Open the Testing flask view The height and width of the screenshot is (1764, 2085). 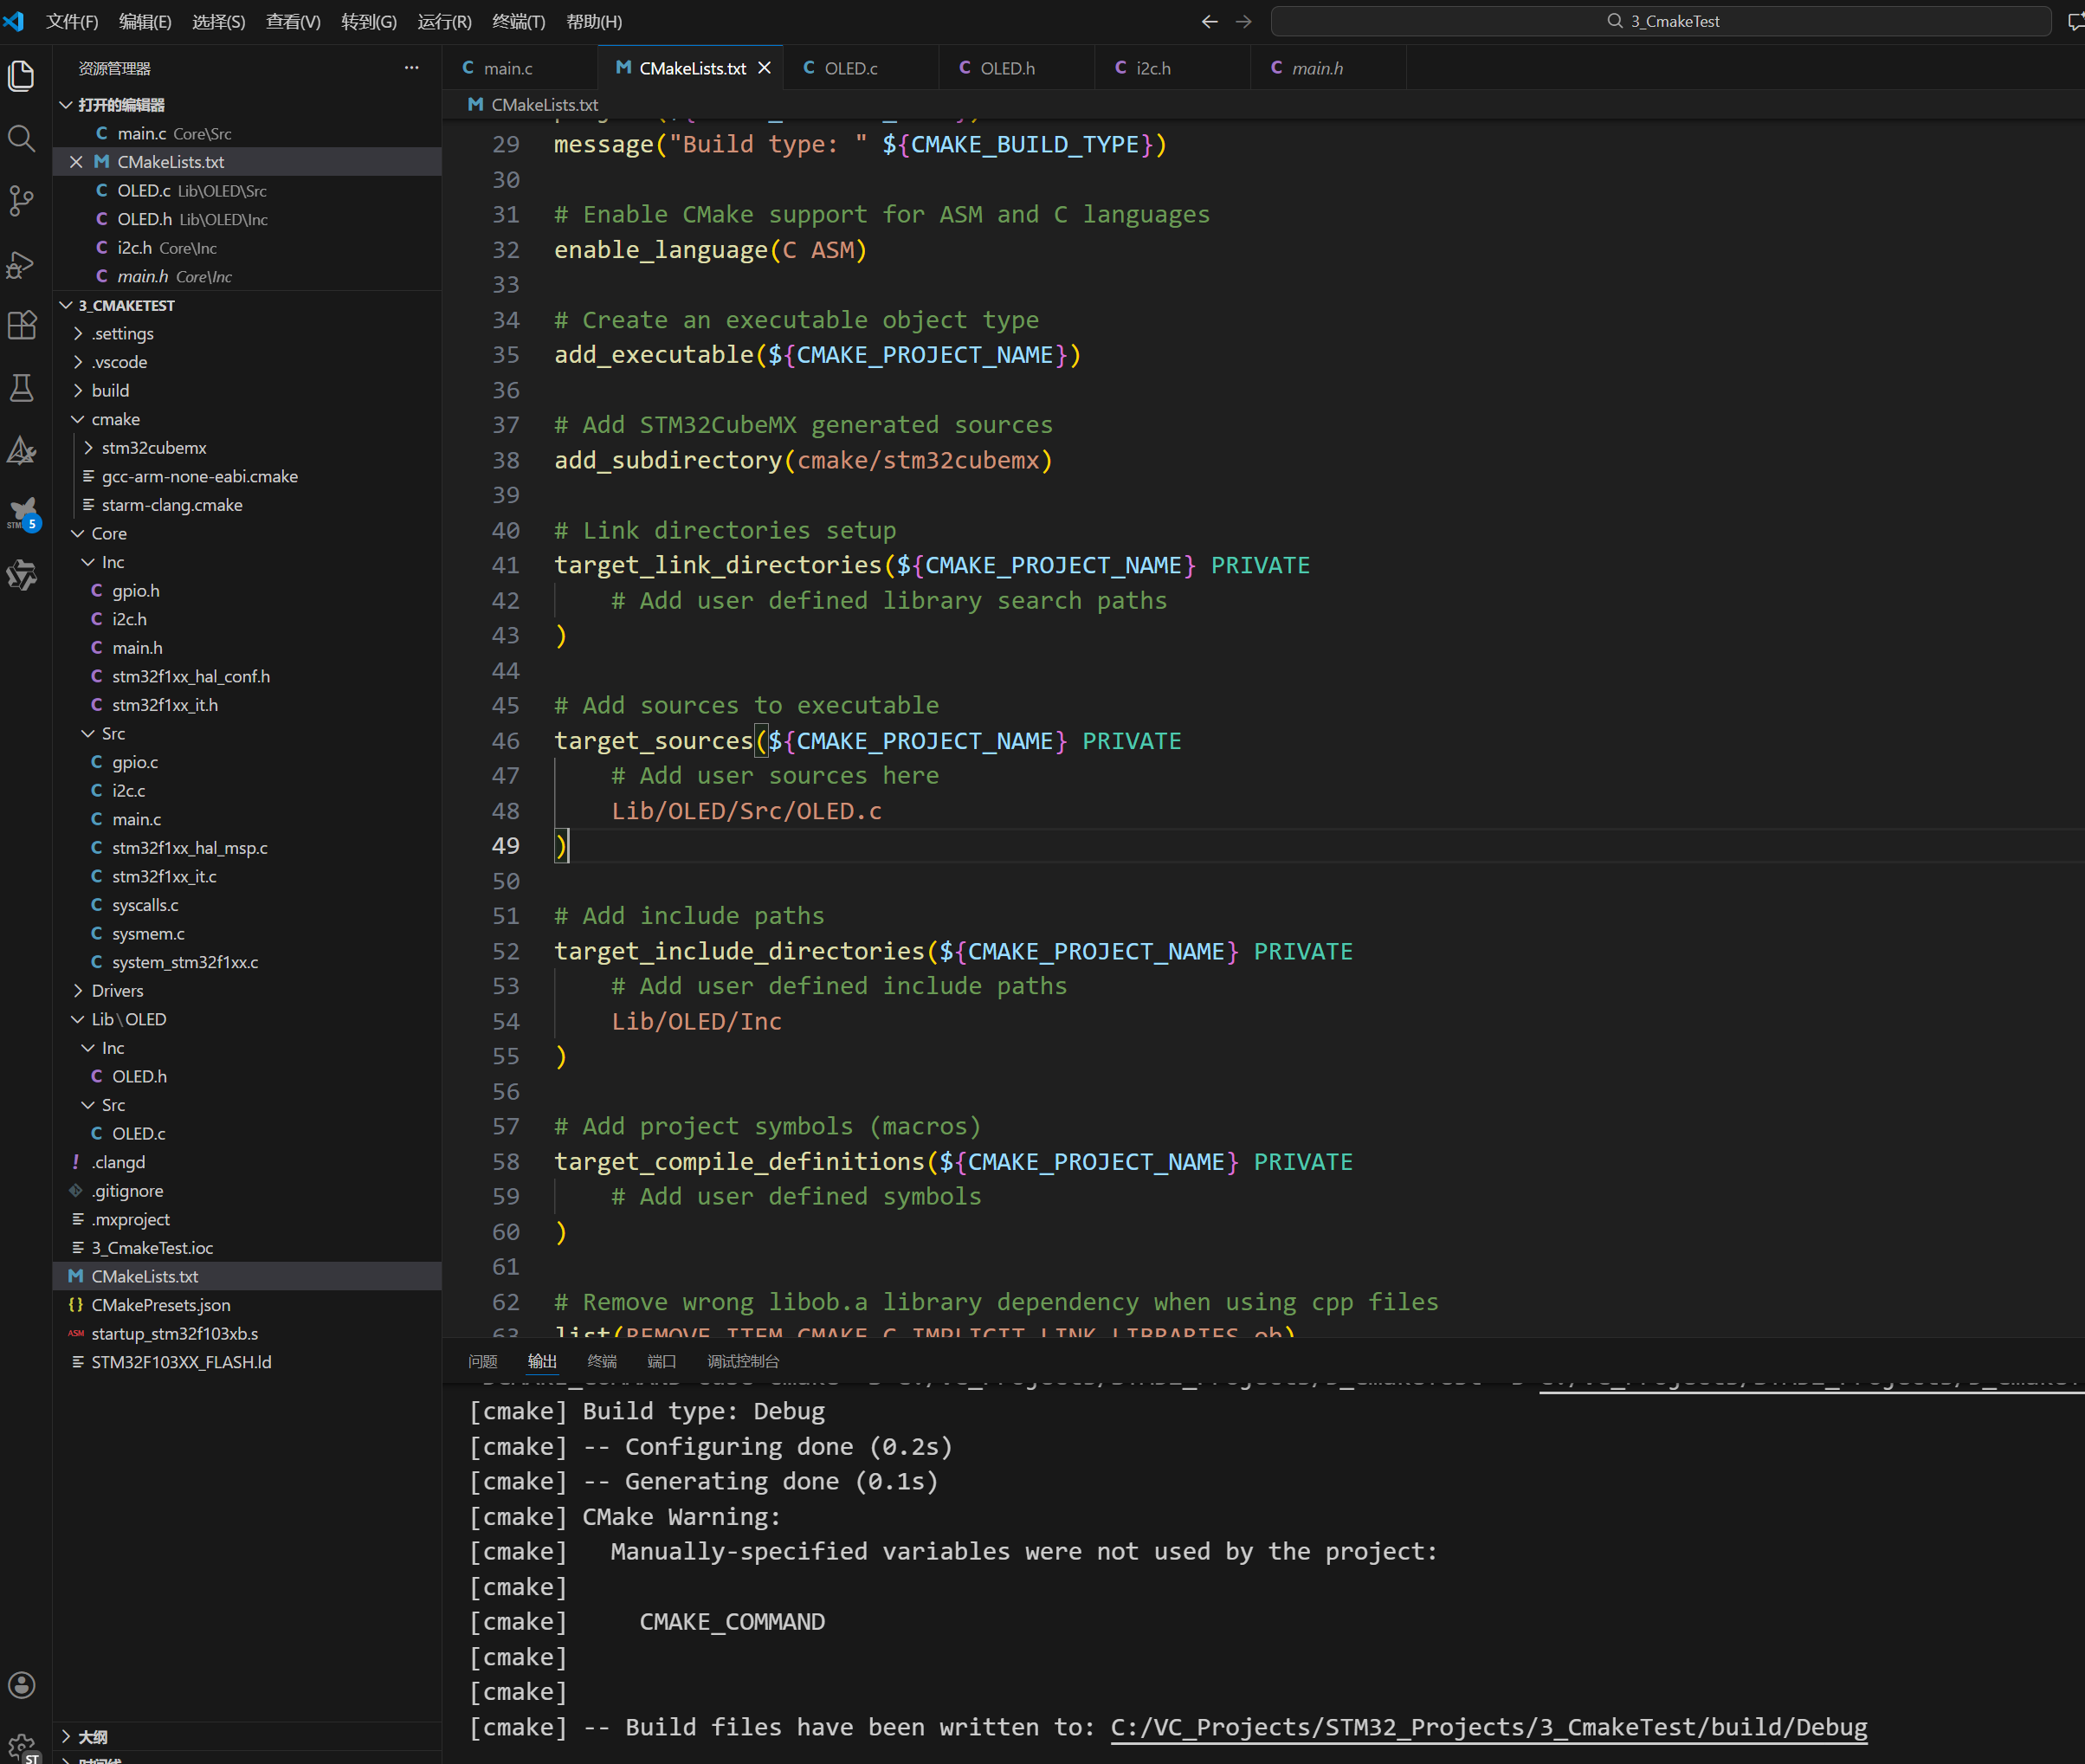point(21,388)
